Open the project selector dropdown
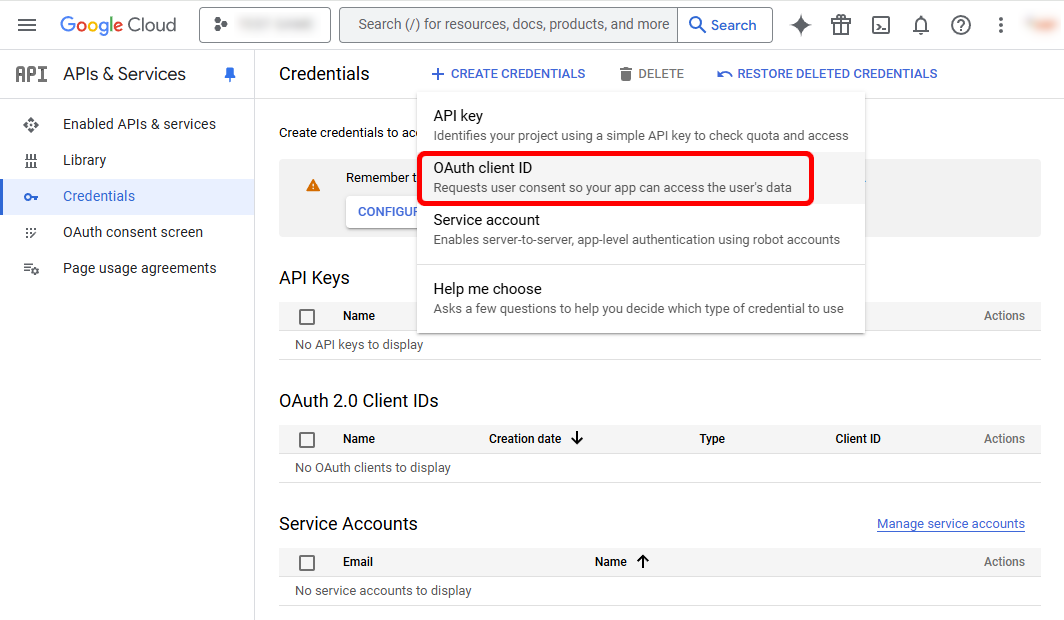Viewport: 1064px width, 620px height. point(265,25)
